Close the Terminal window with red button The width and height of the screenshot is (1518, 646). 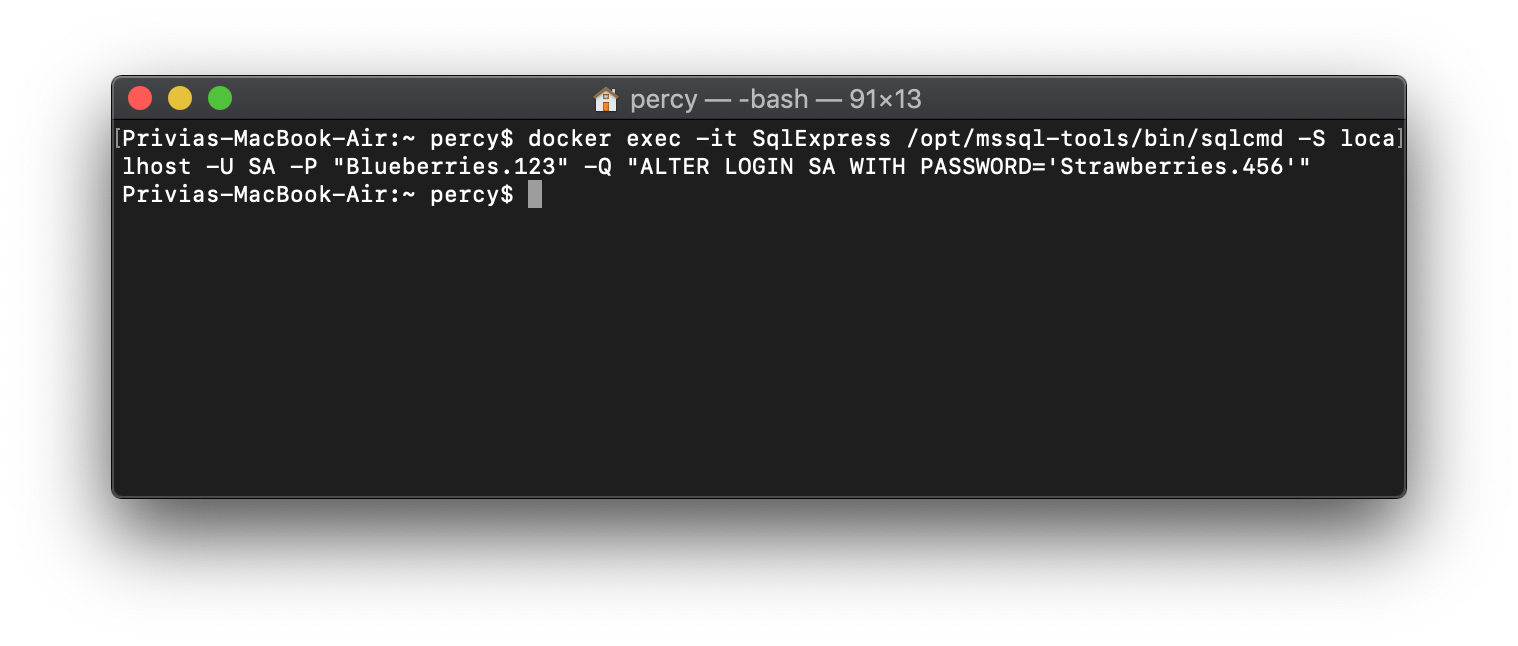(x=140, y=98)
